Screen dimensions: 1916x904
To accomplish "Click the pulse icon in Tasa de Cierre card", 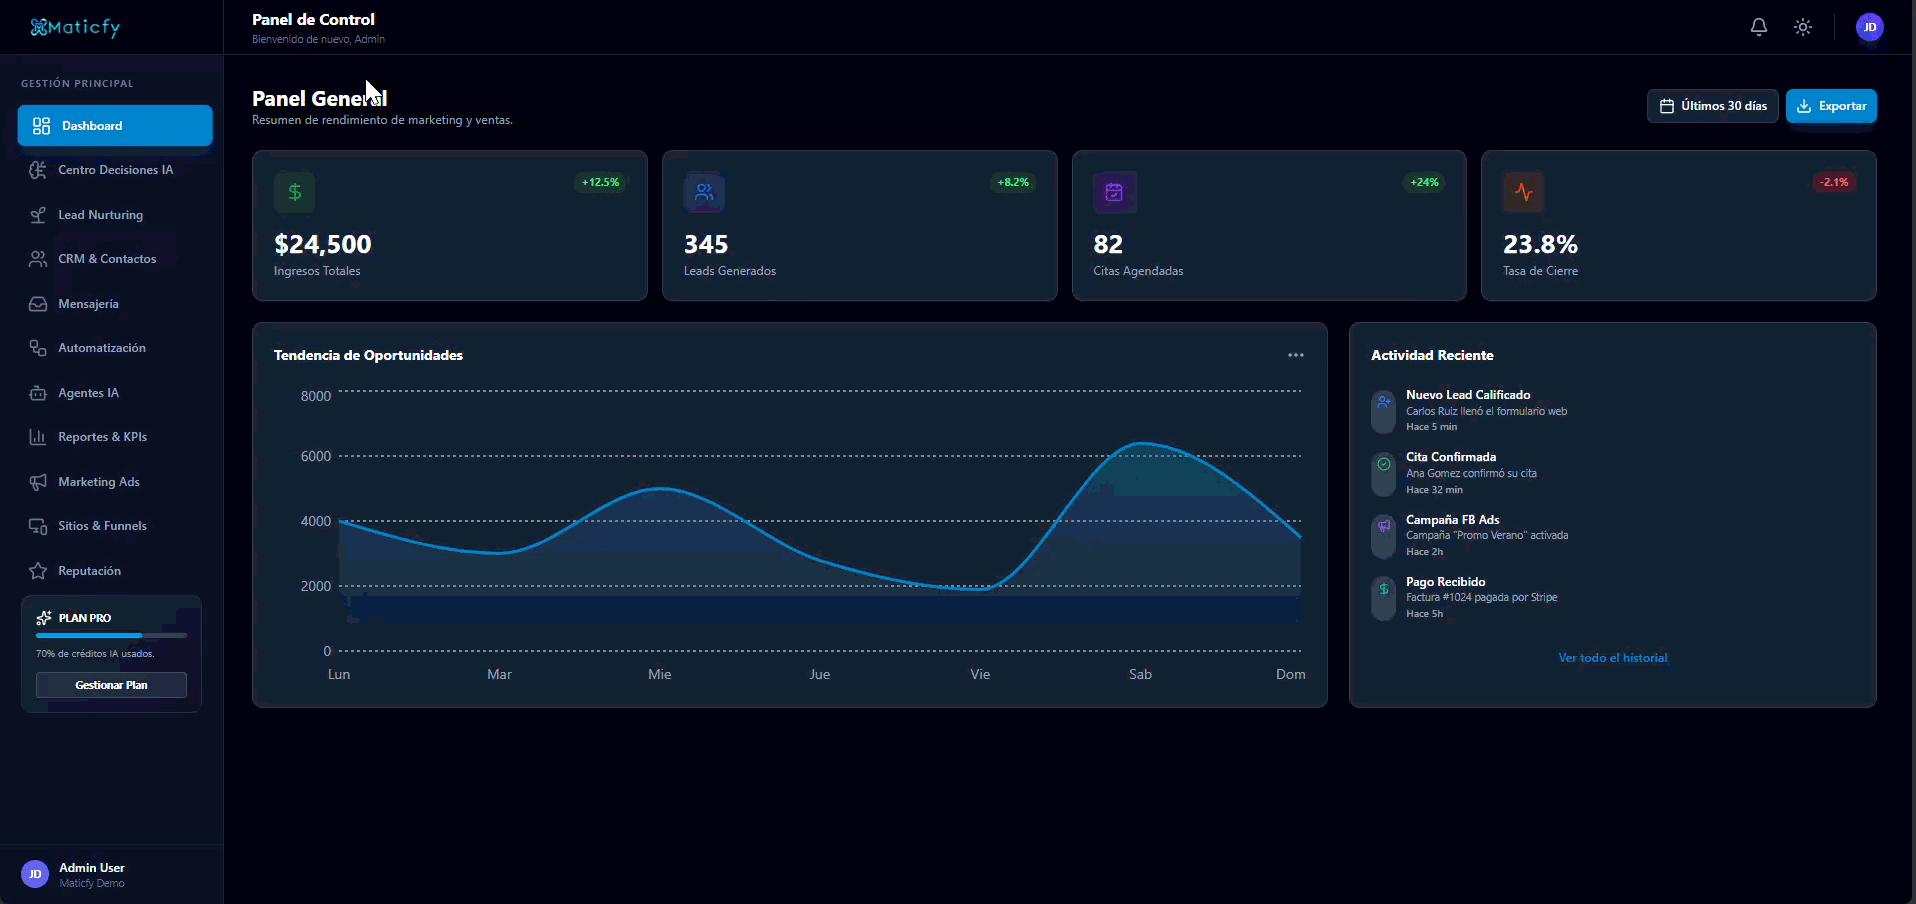I will tap(1523, 192).
